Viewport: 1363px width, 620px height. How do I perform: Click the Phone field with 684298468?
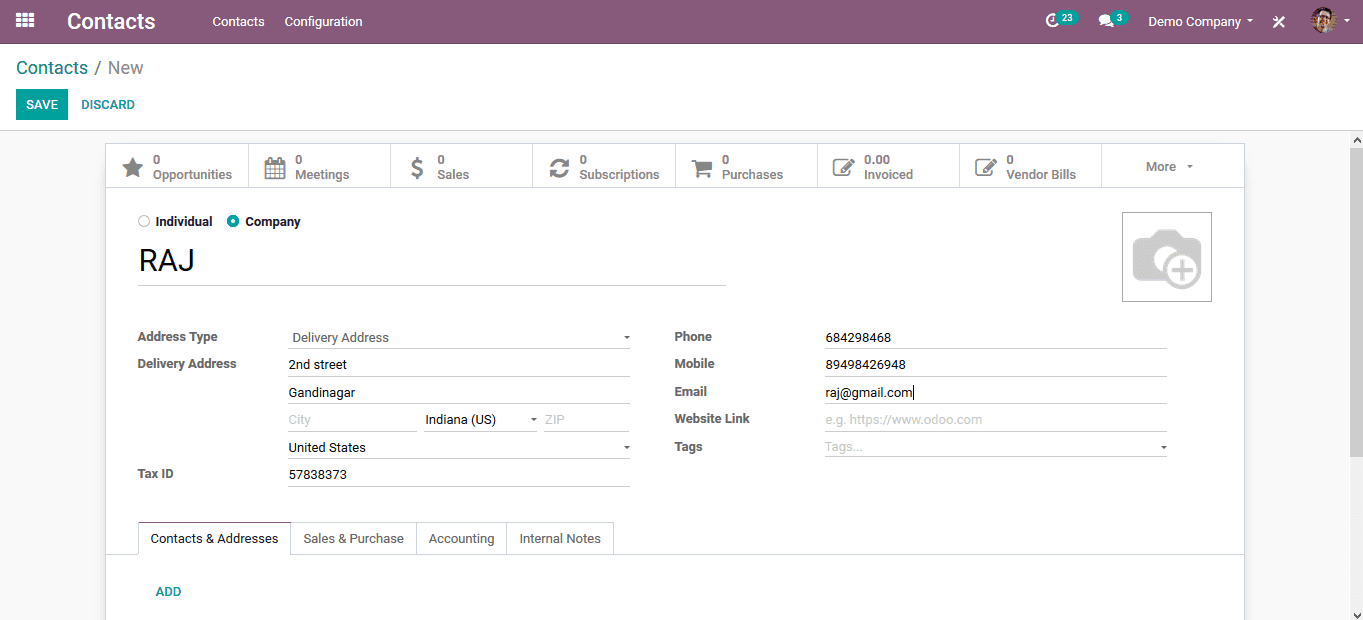point(996,338)
